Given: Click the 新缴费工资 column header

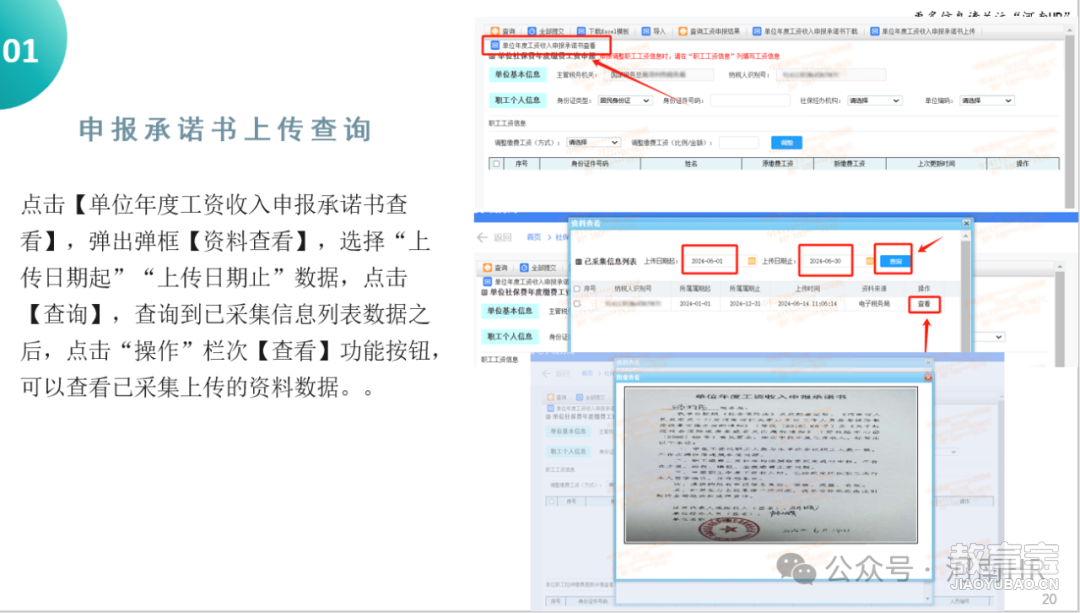Looking at the screenshot, I should coord(850,164).
